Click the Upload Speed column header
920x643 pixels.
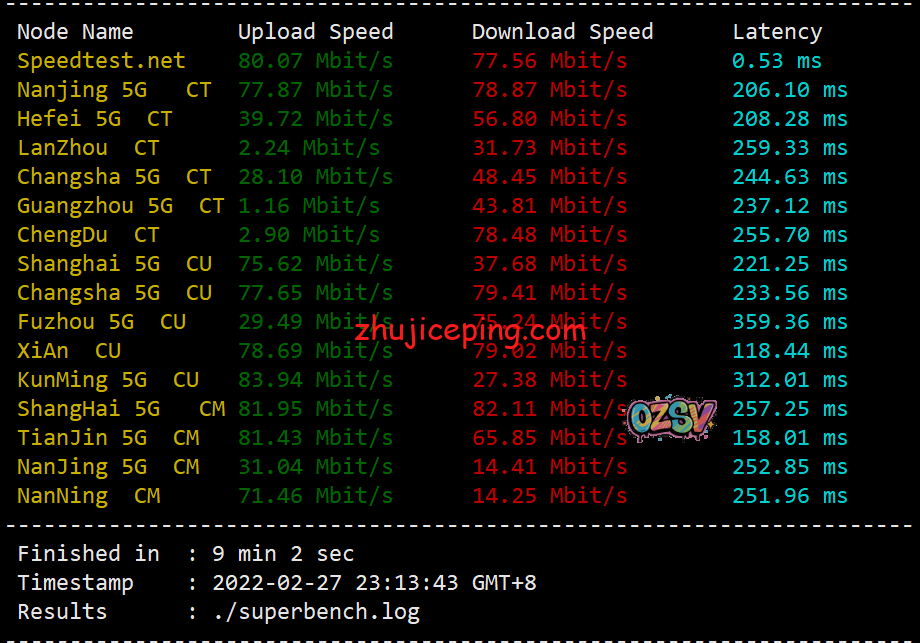pos(316,32)
